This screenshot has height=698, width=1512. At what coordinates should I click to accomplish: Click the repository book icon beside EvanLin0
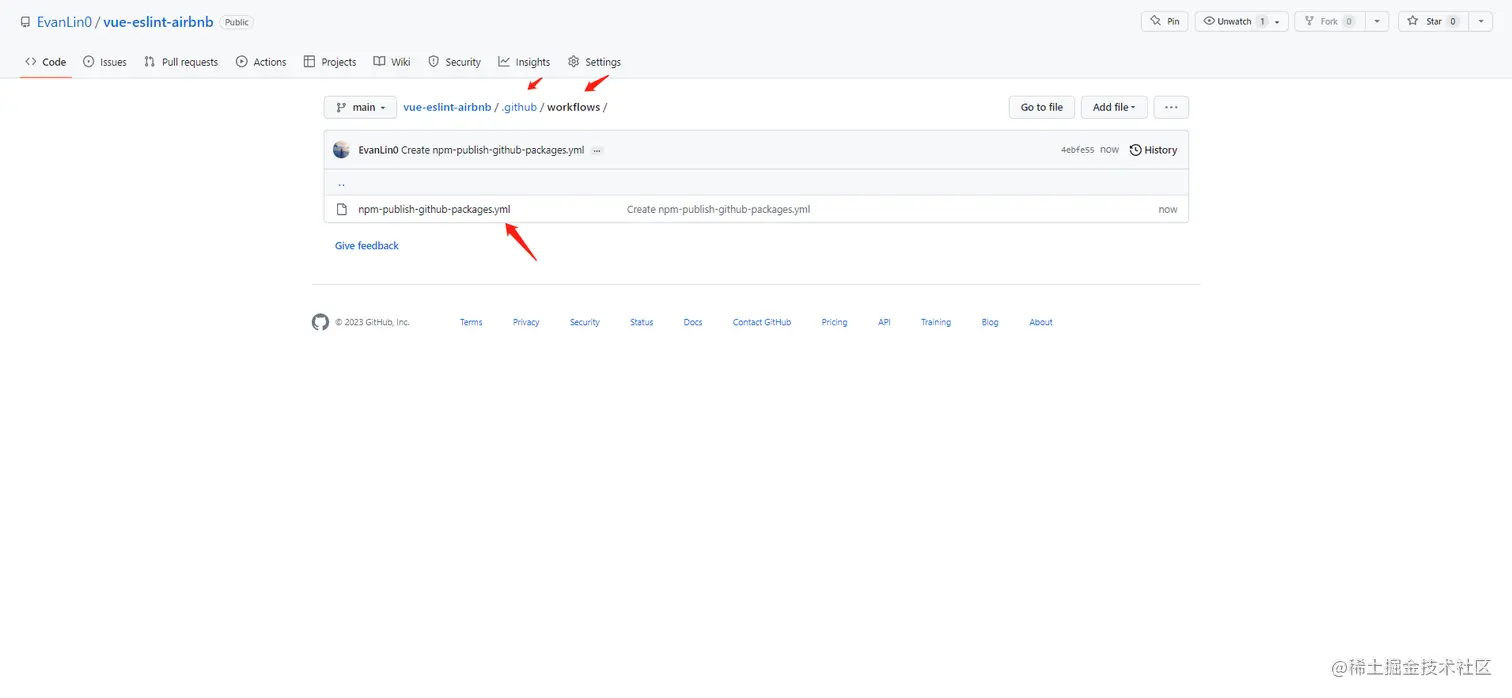tap(25, 22)
